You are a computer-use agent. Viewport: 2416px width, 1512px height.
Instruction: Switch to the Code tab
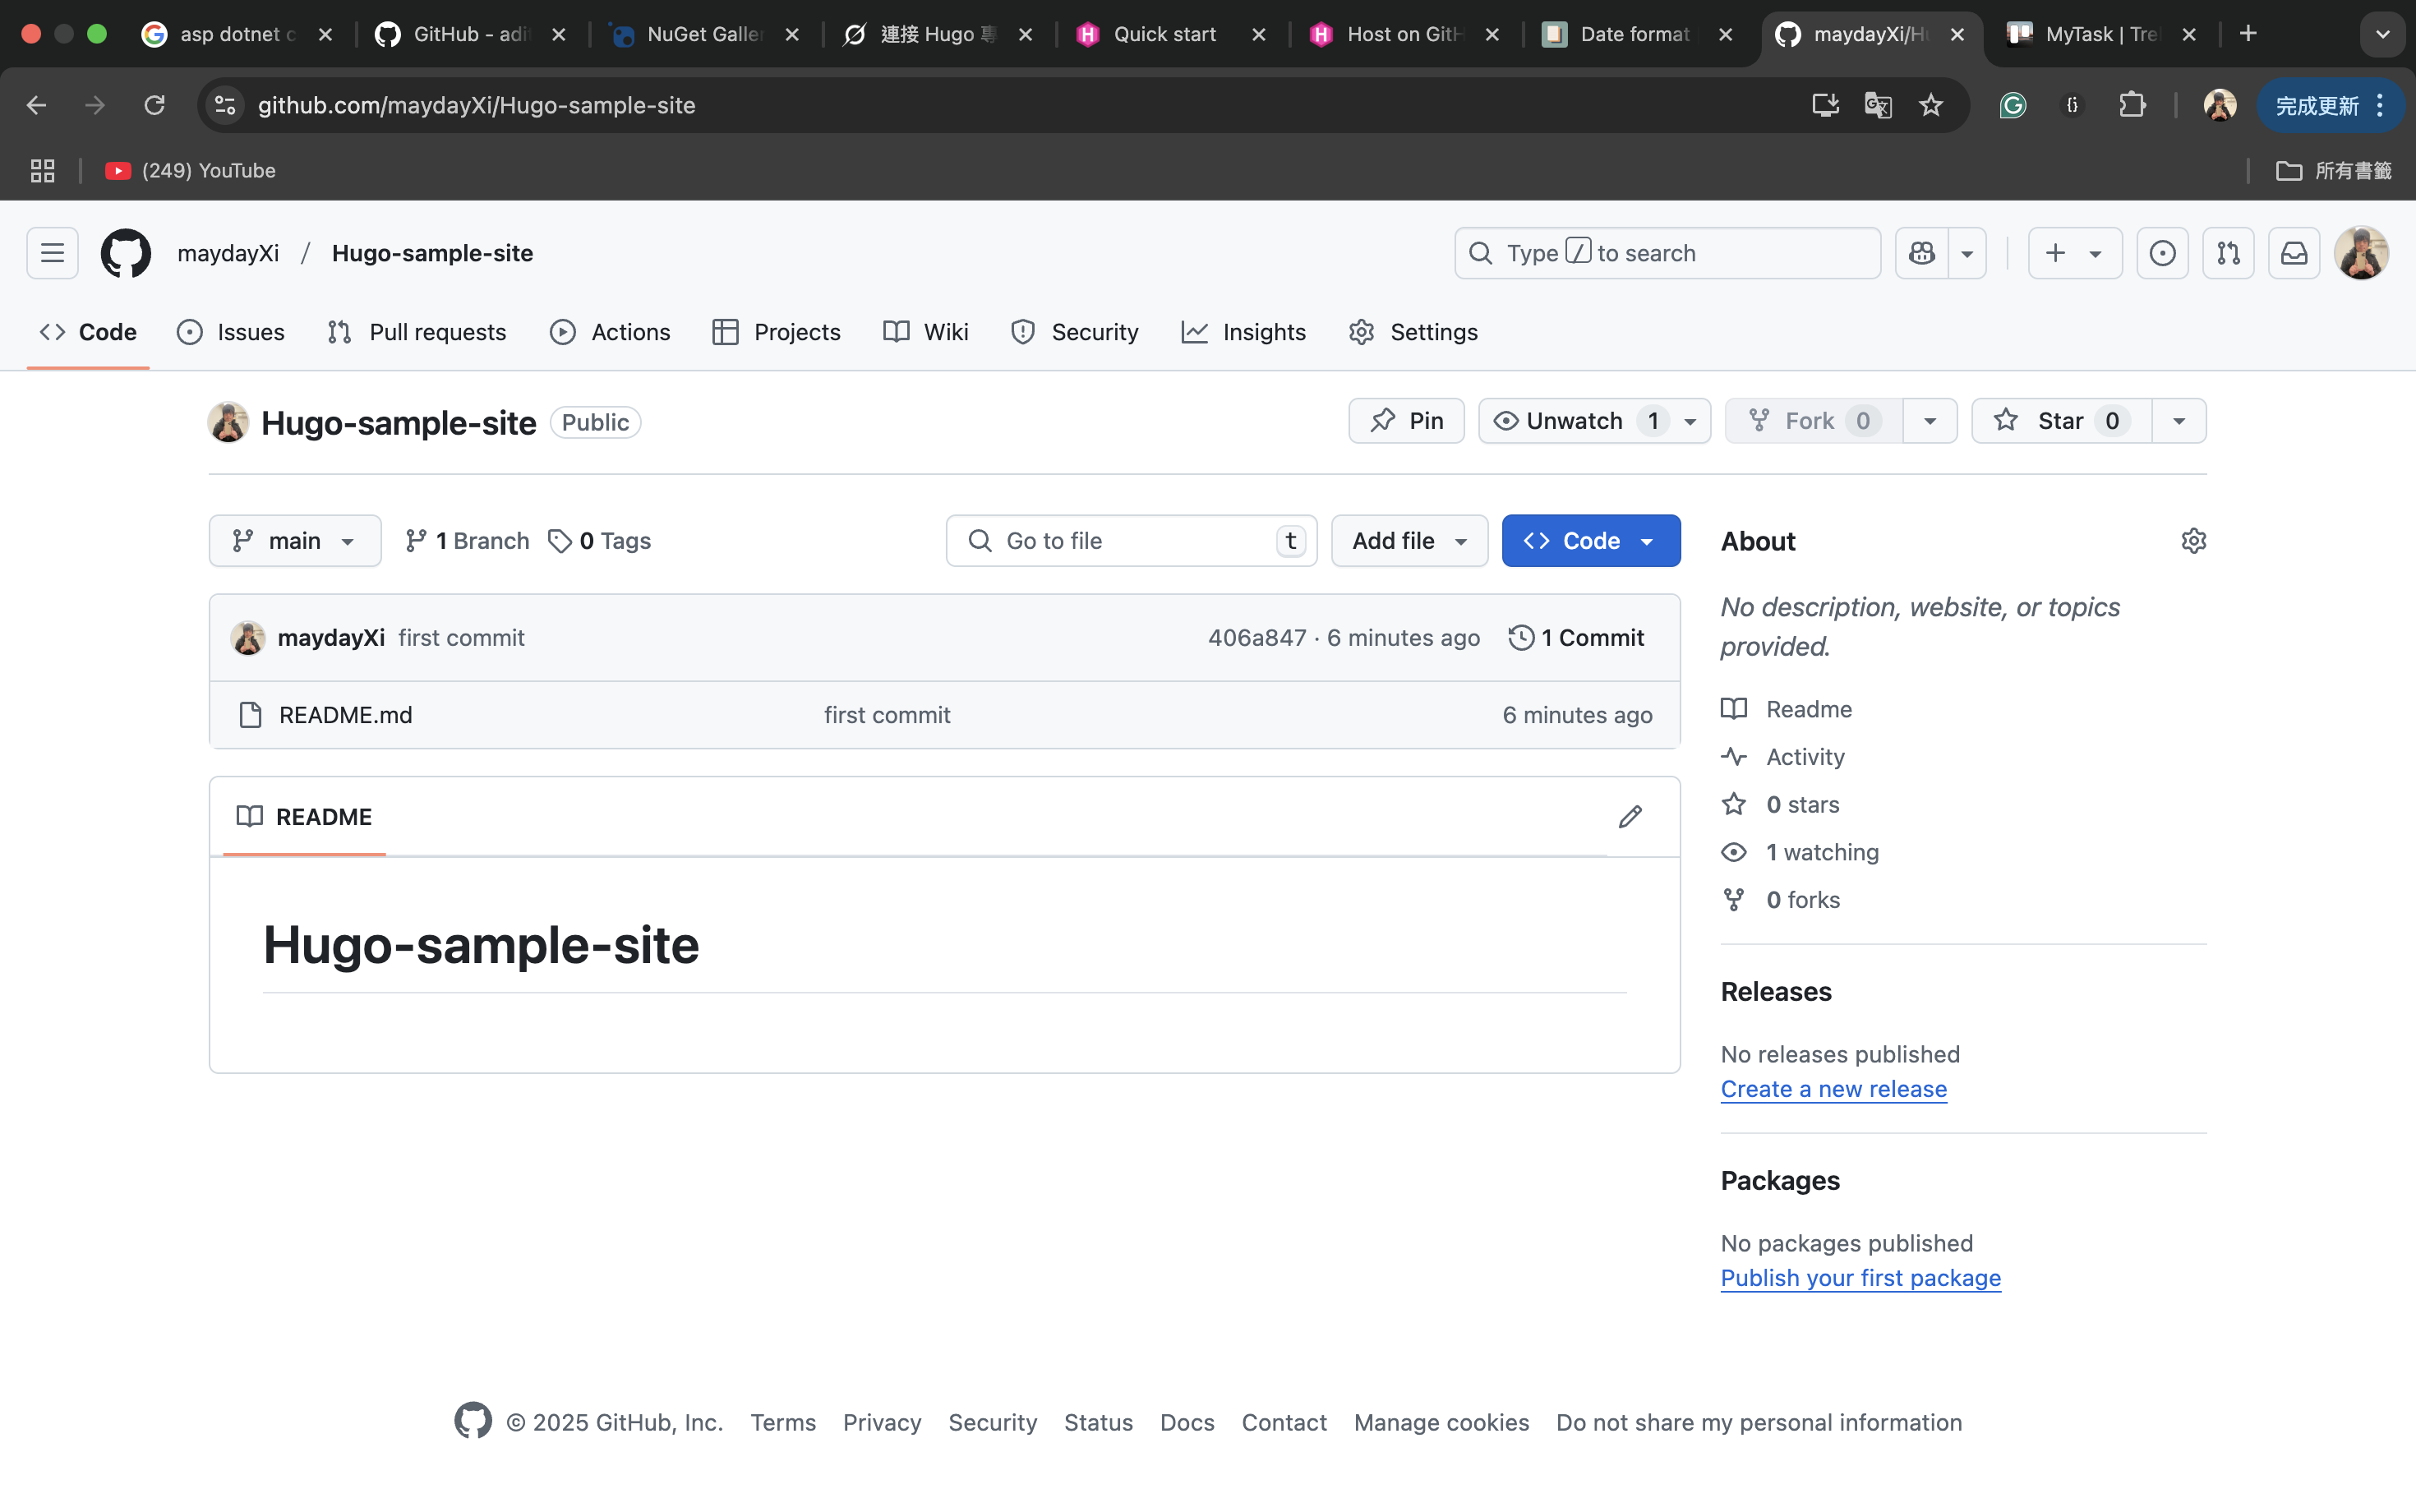pyautogui.click(x=88, y=332)
